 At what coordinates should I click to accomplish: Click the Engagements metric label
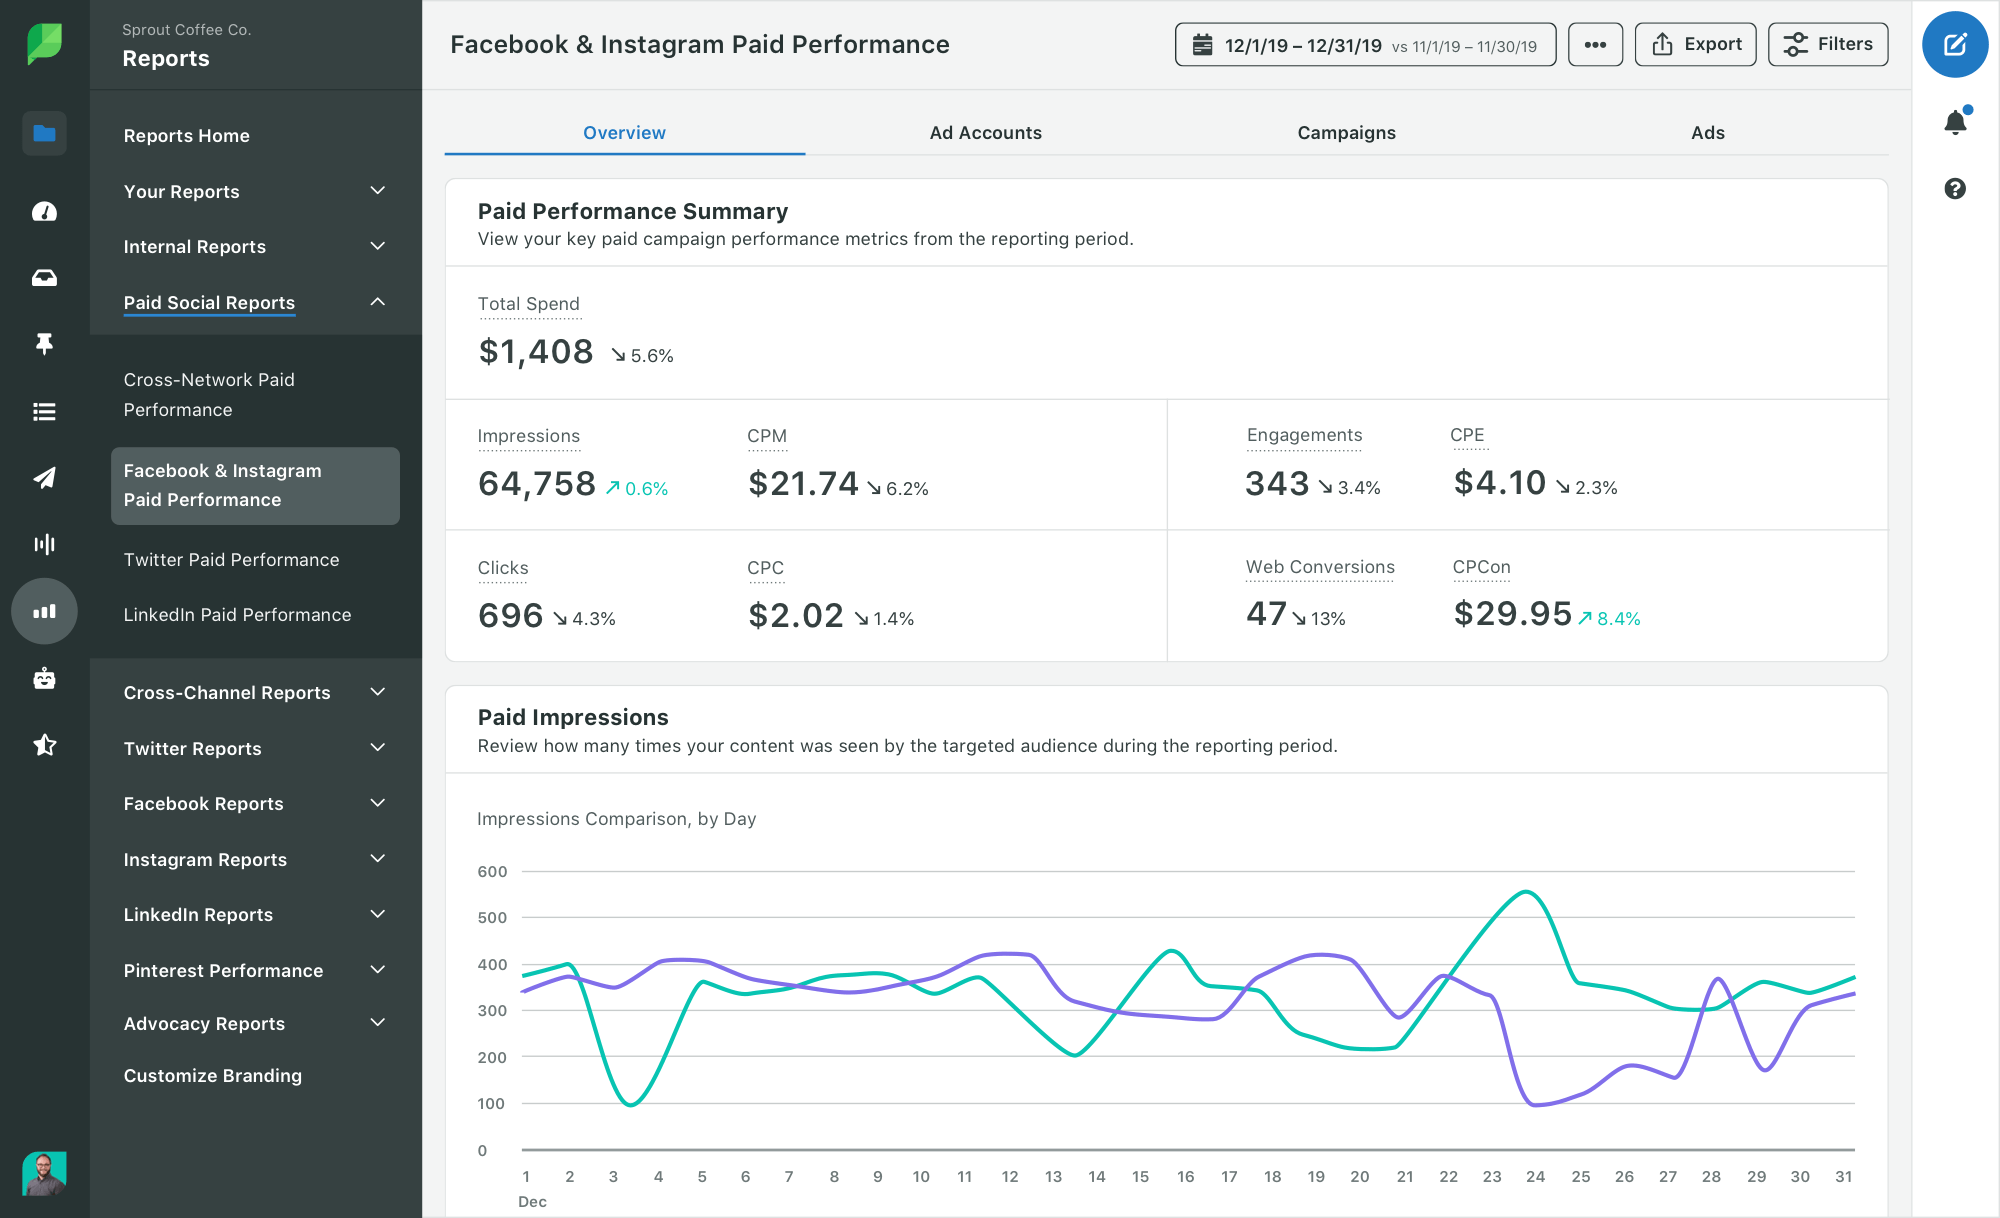(x=1304, y=434)
